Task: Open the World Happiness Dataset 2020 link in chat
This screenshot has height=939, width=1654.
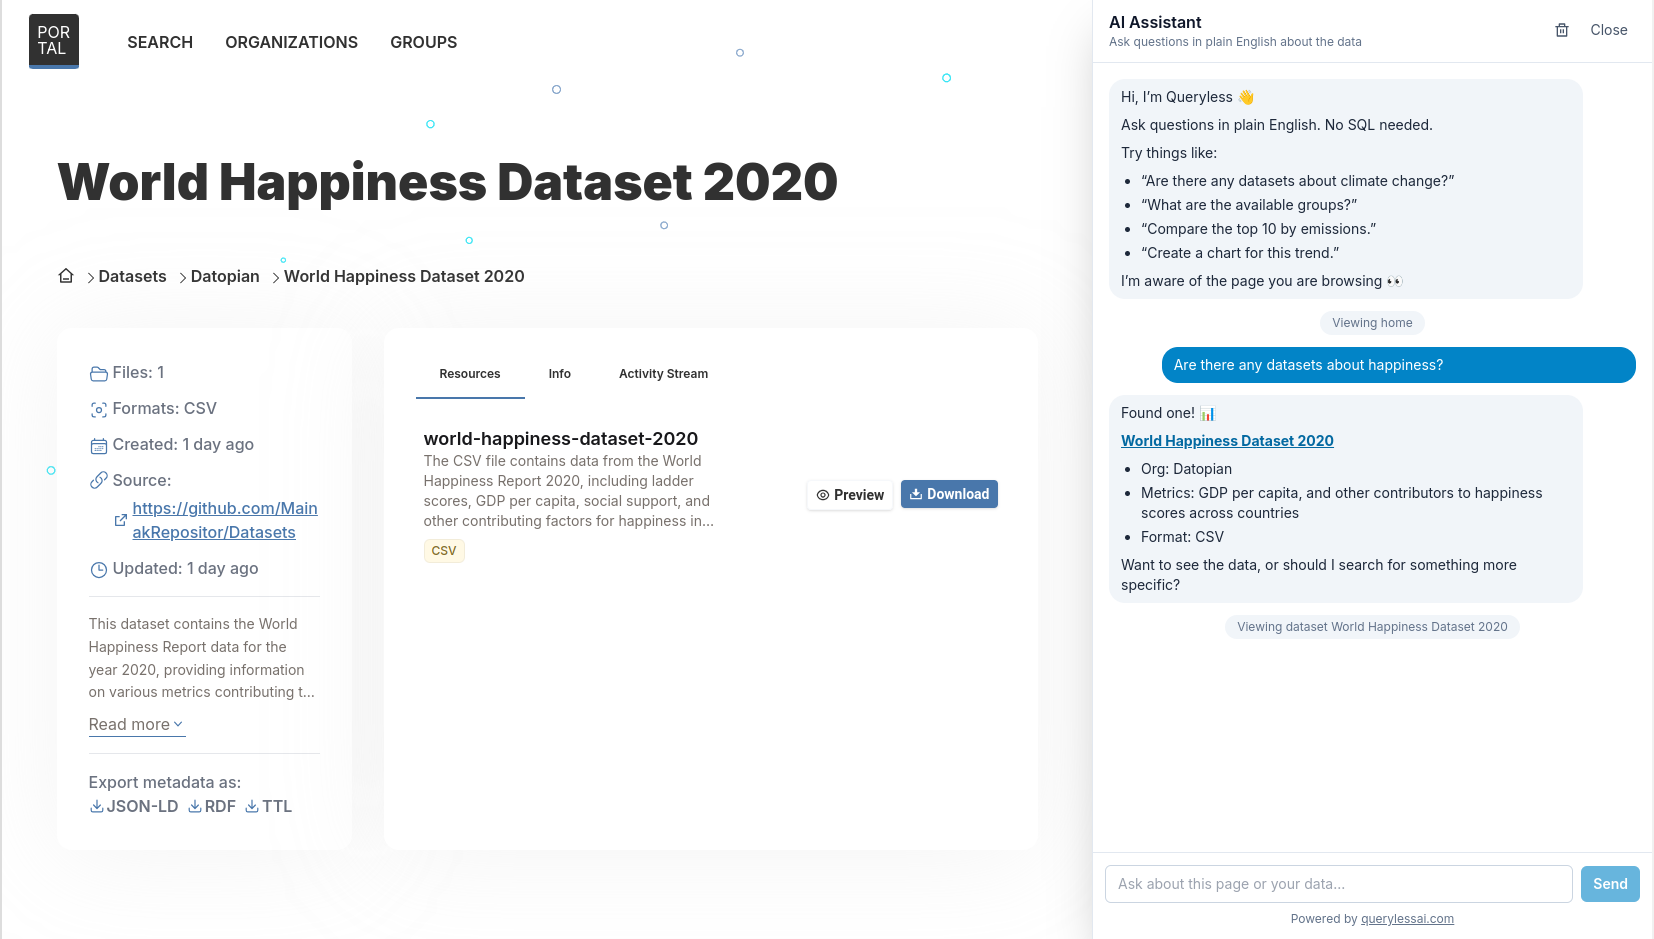Action: click(x=1227, y=440)
